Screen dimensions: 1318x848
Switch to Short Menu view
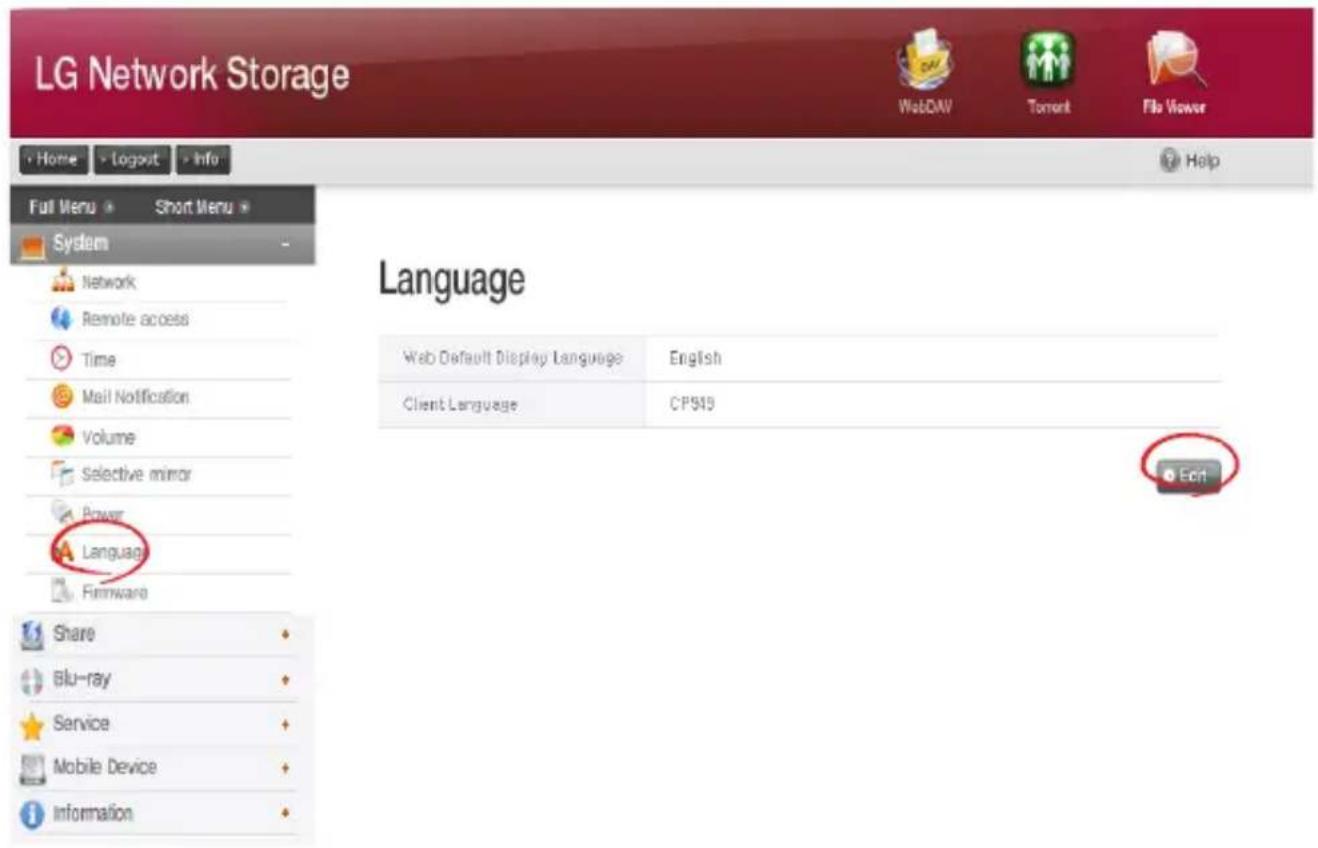[x=202, y=207]
